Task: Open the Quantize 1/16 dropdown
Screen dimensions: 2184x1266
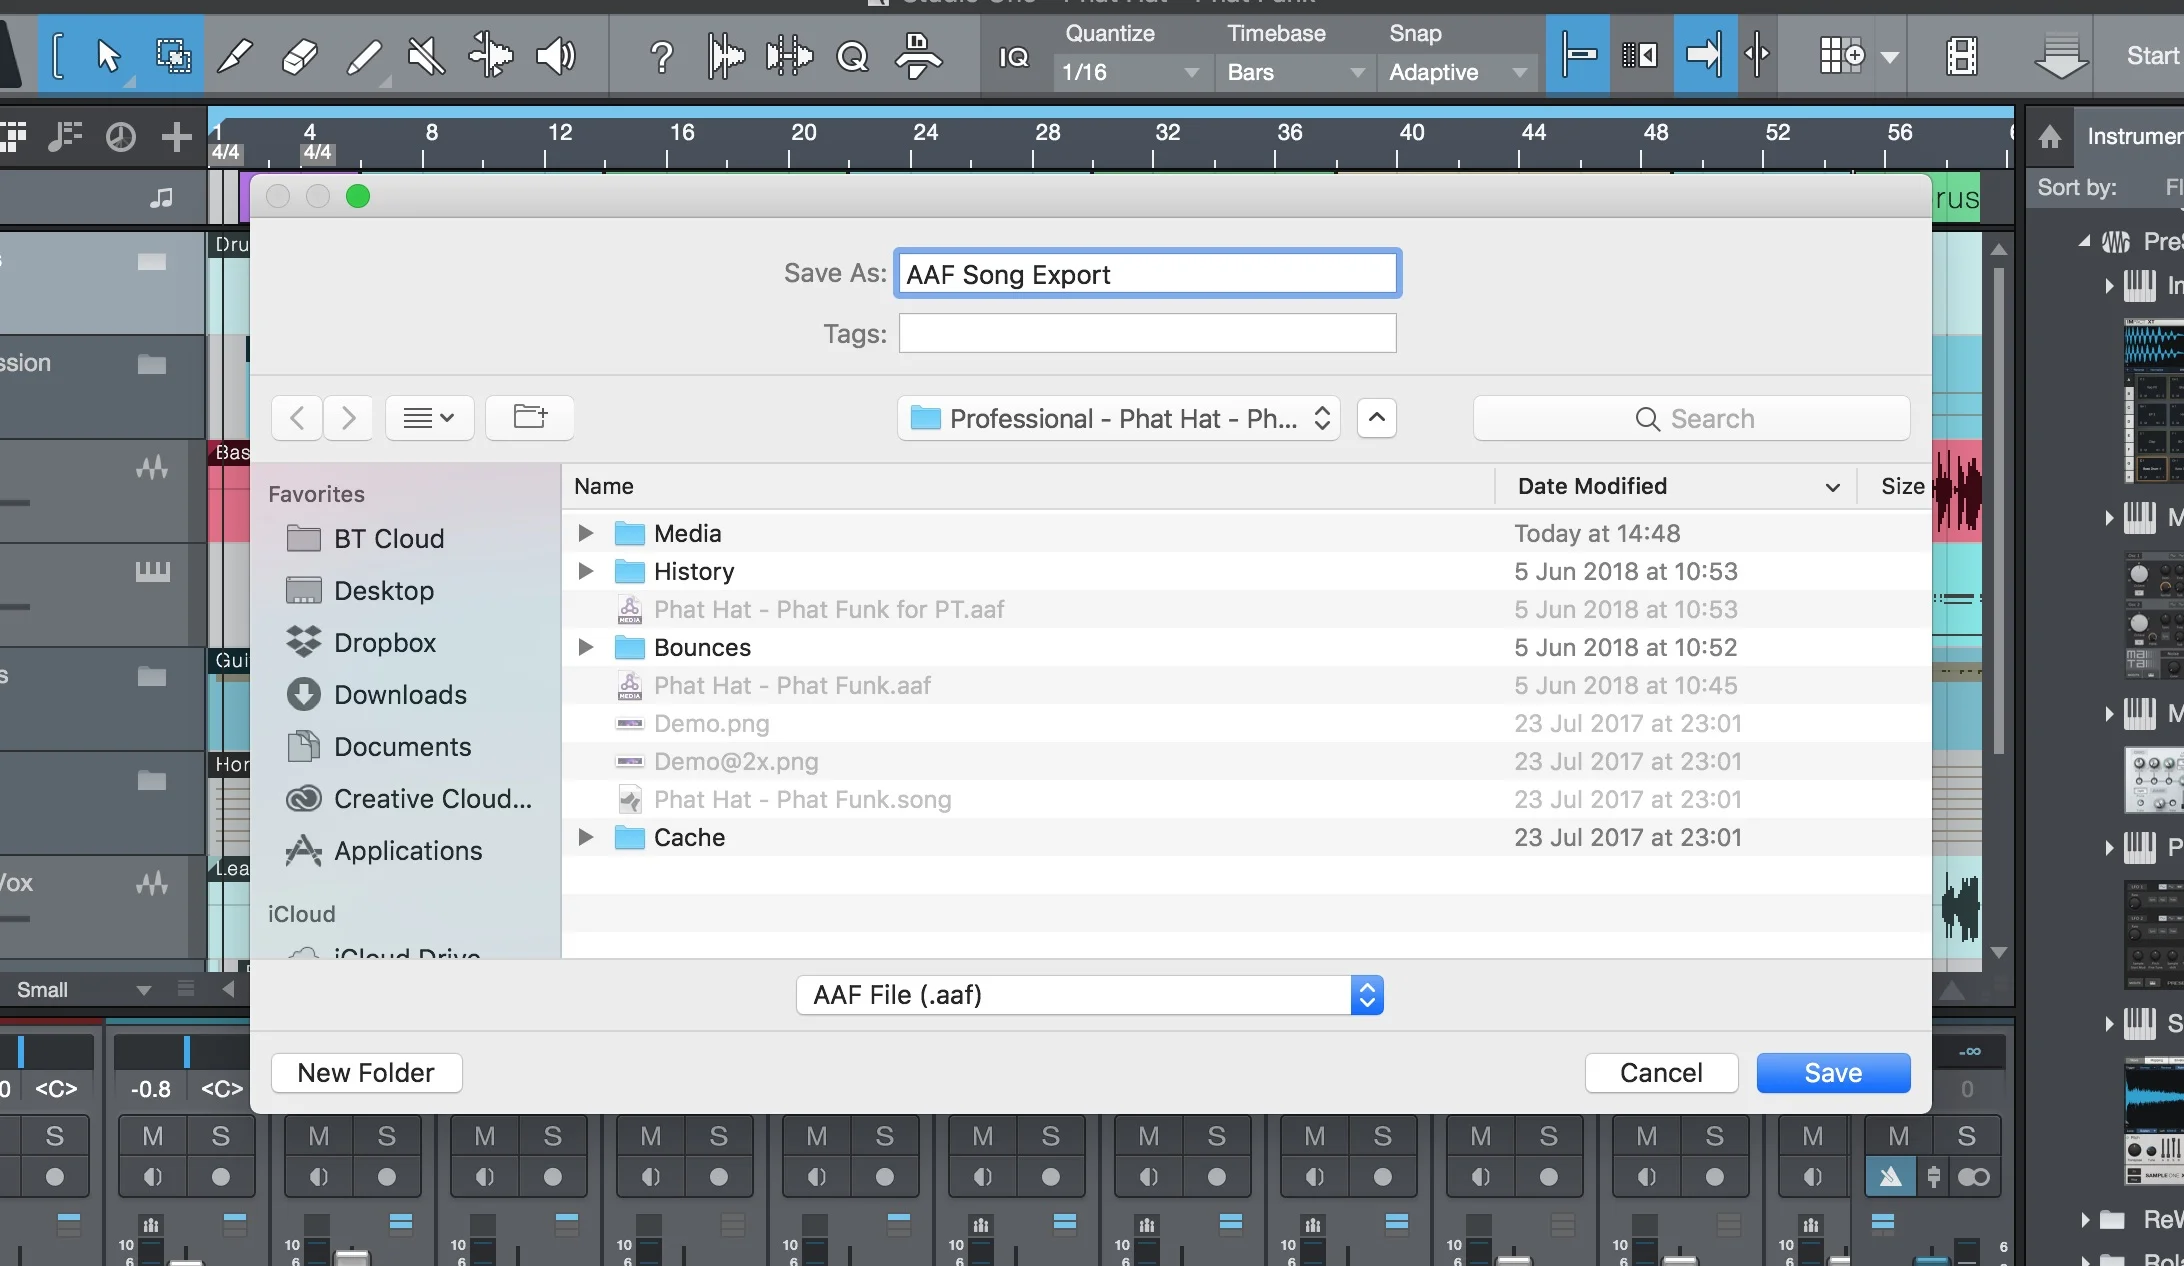Action: pos(1130,72)
